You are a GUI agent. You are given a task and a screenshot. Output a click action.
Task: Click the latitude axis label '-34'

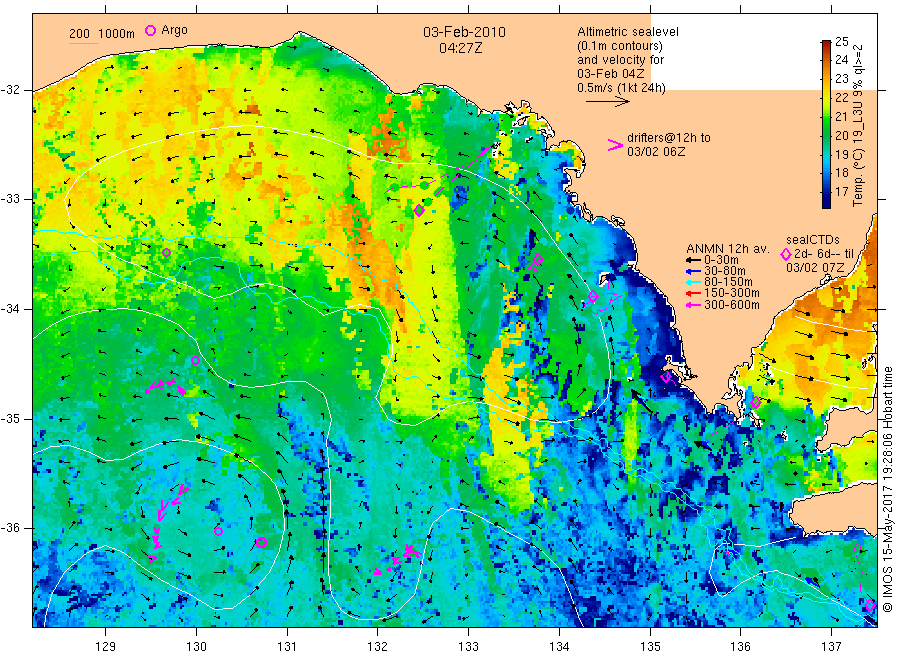(11, 309)
